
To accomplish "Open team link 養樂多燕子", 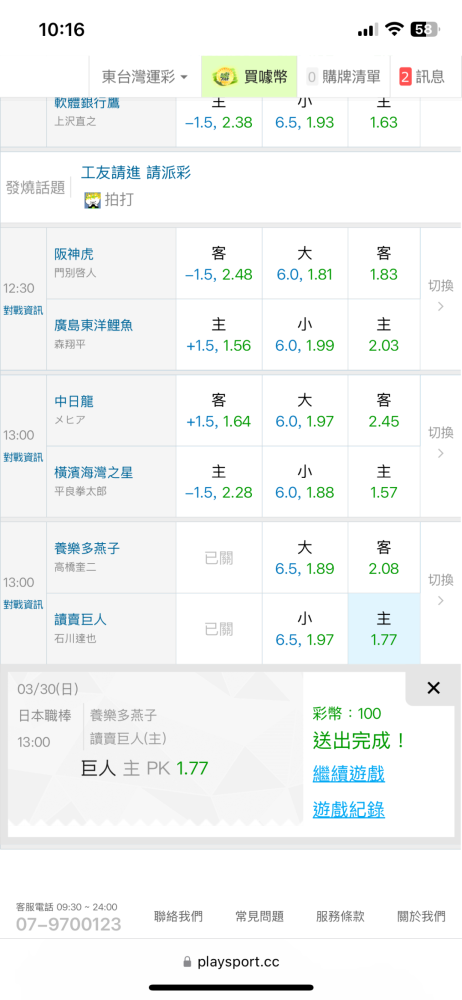I will 87,548.
